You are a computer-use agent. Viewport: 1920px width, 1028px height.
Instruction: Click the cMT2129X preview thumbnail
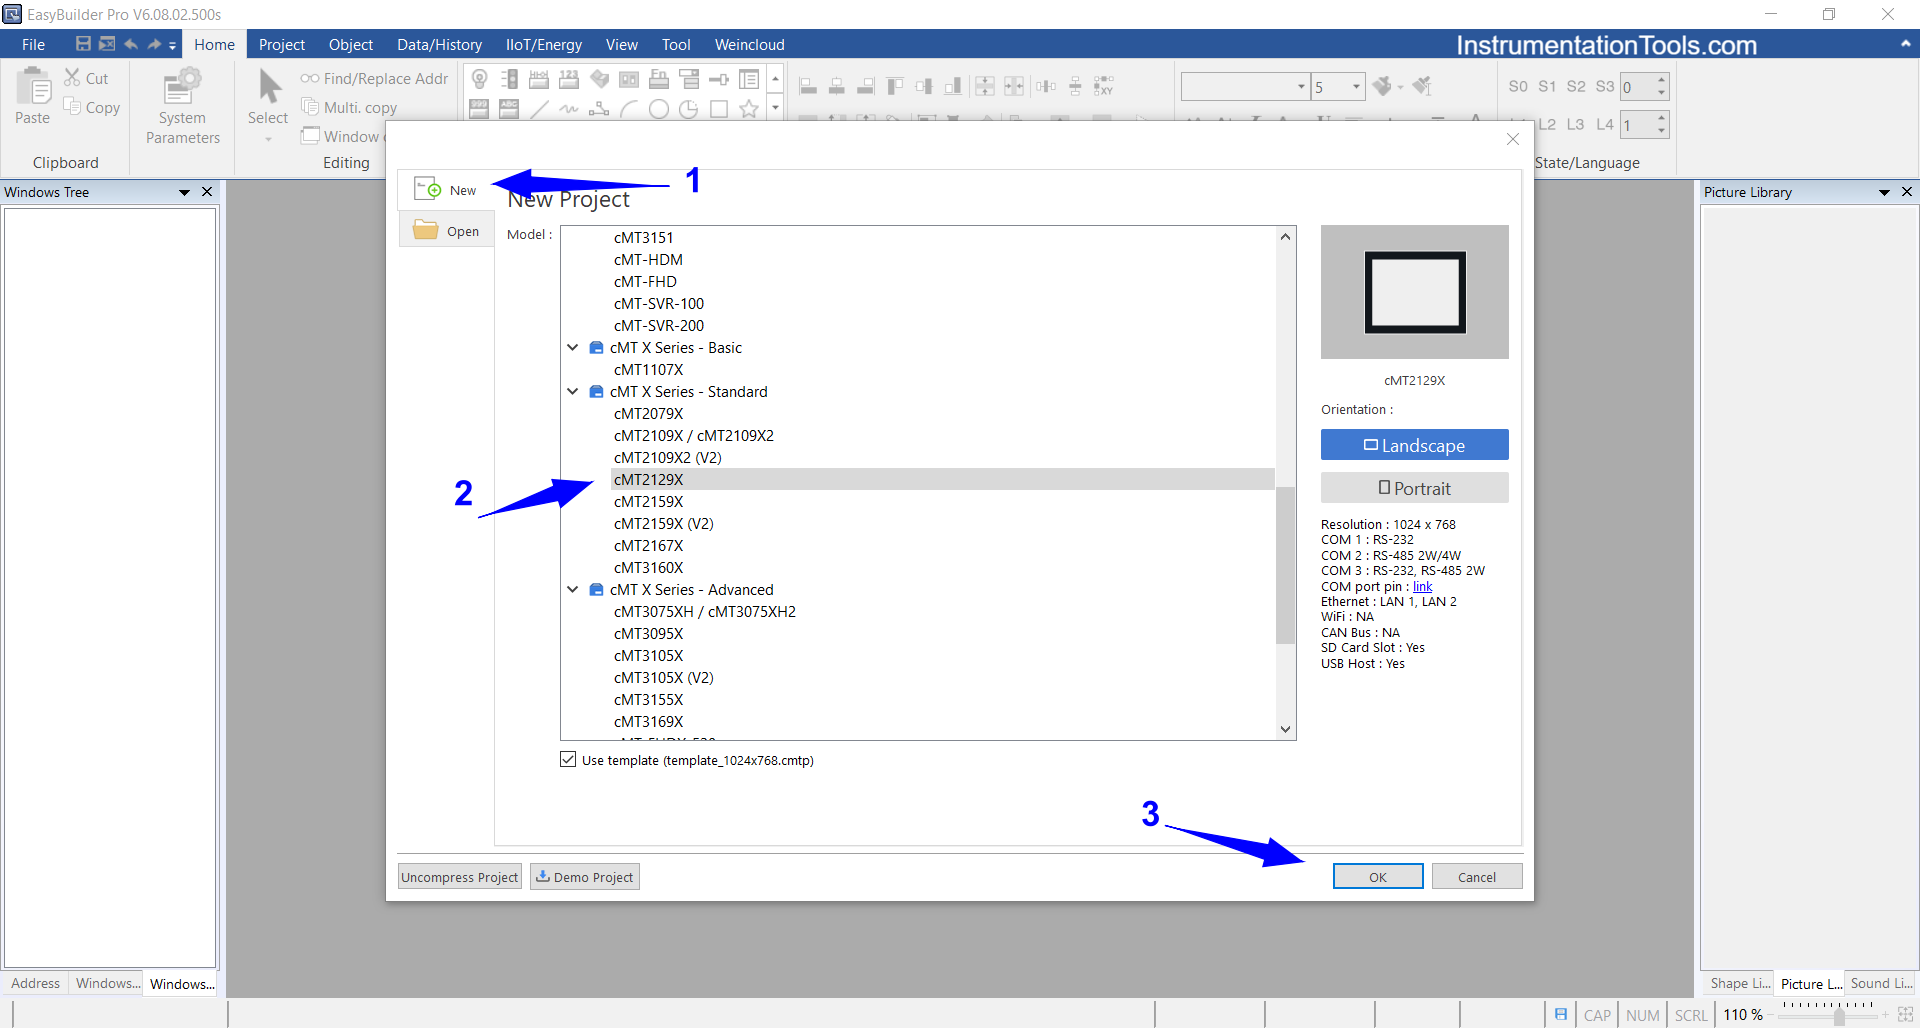click(1414, 292)
